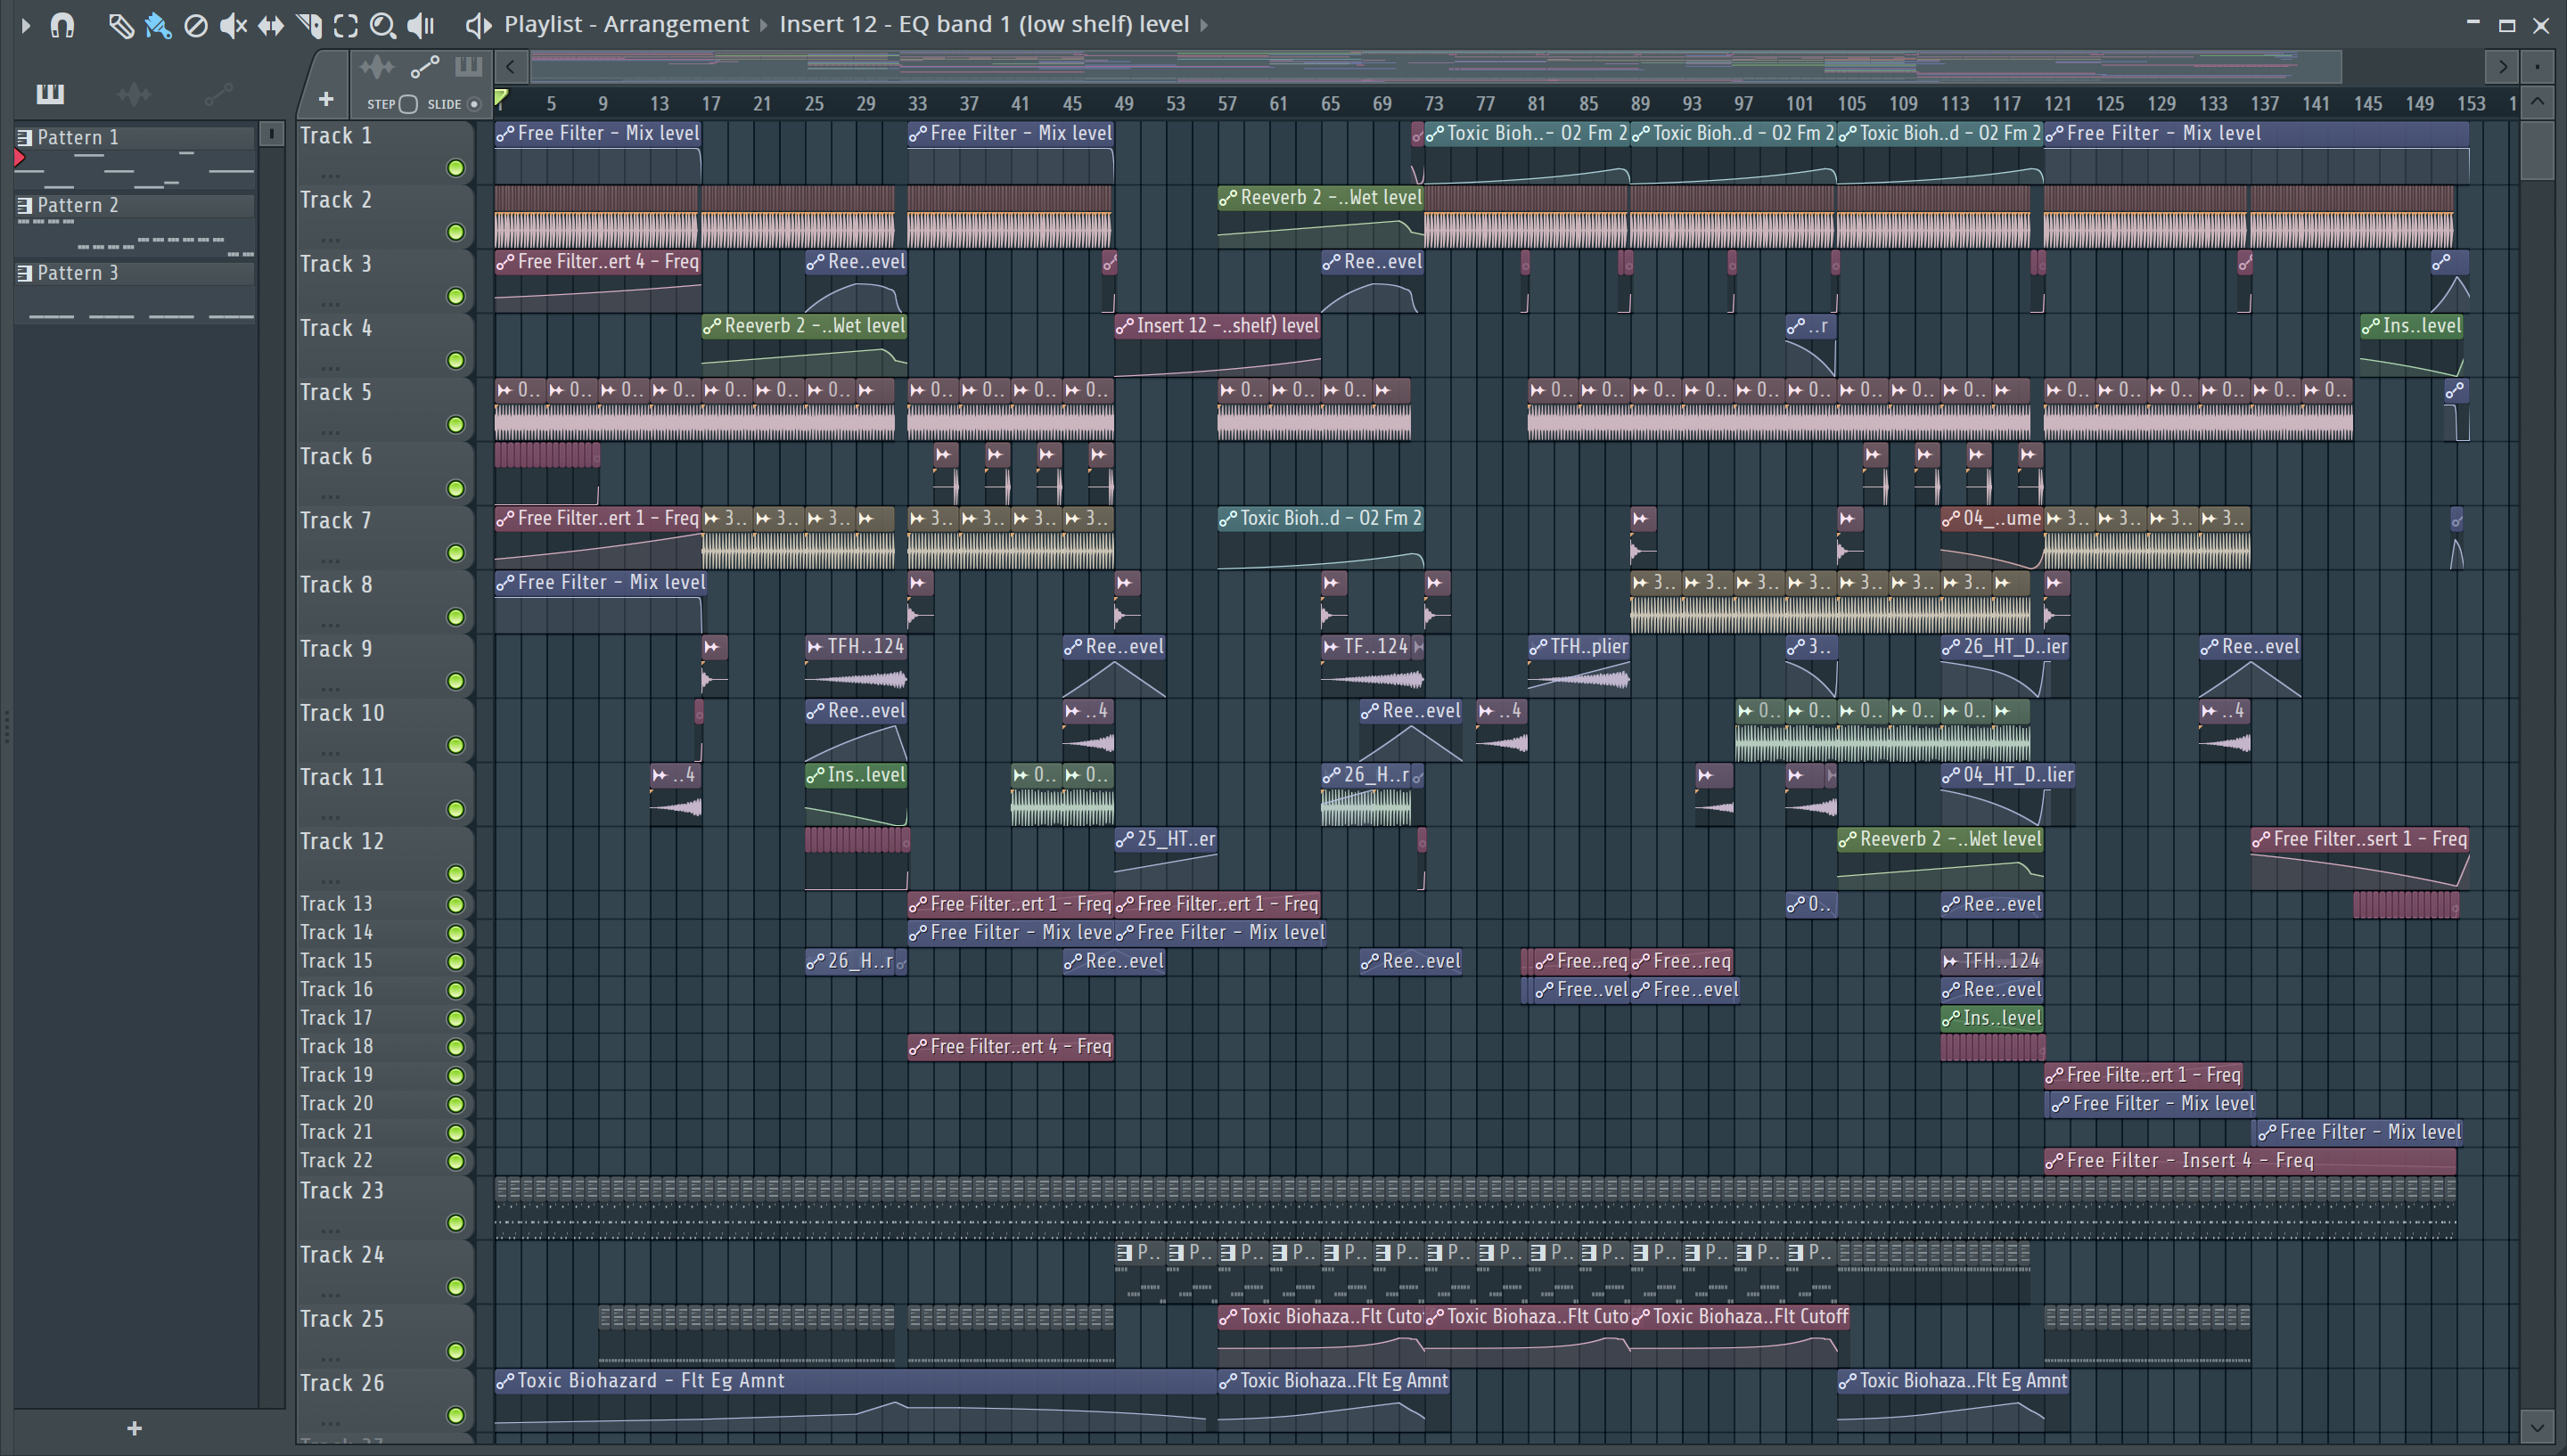
Task: Switch the picker to automation clips view
Action: 218,94
